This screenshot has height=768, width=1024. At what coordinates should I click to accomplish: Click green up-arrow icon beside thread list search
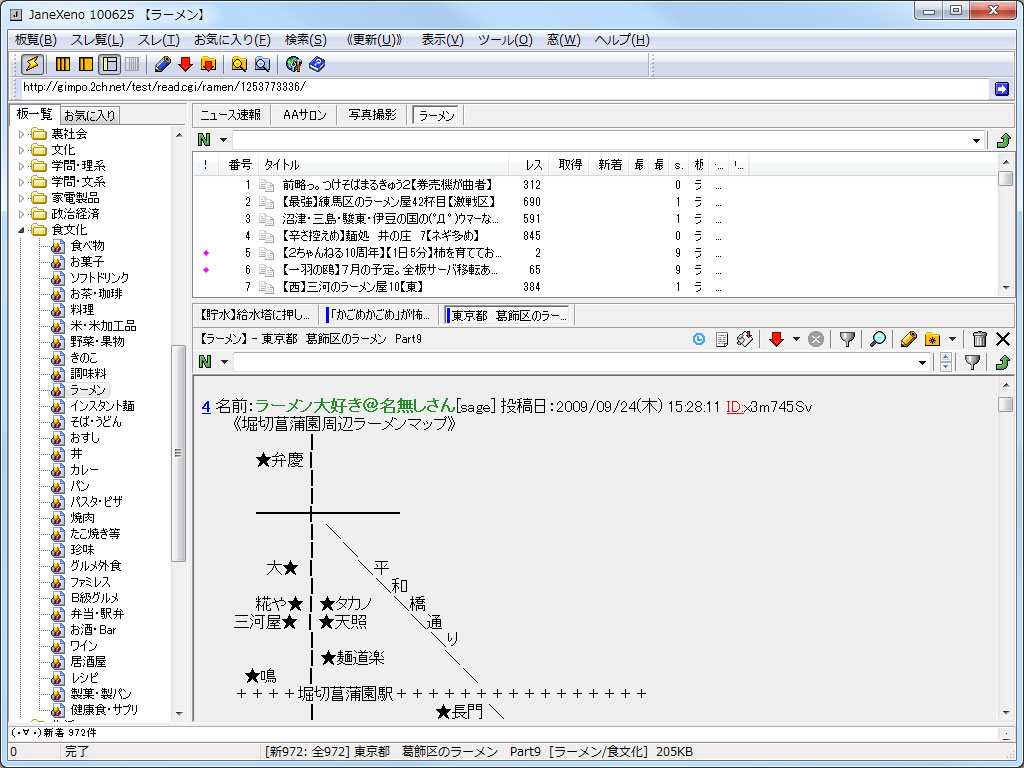(1003, 140)
